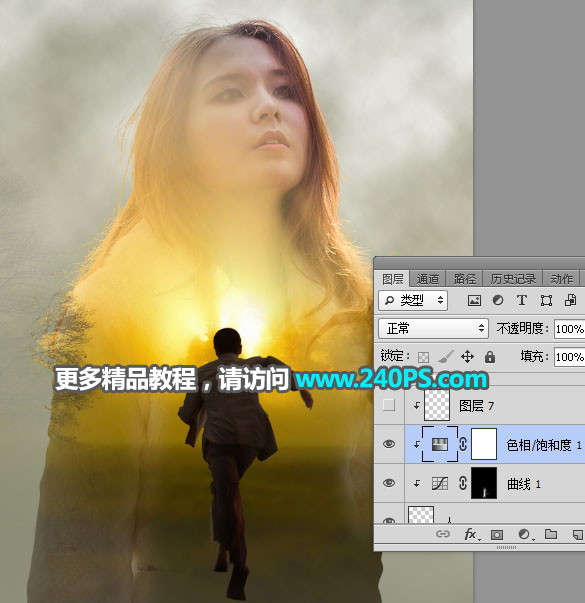
Task: Lock image pixels brush icon
Action: [x=445, y=356]
